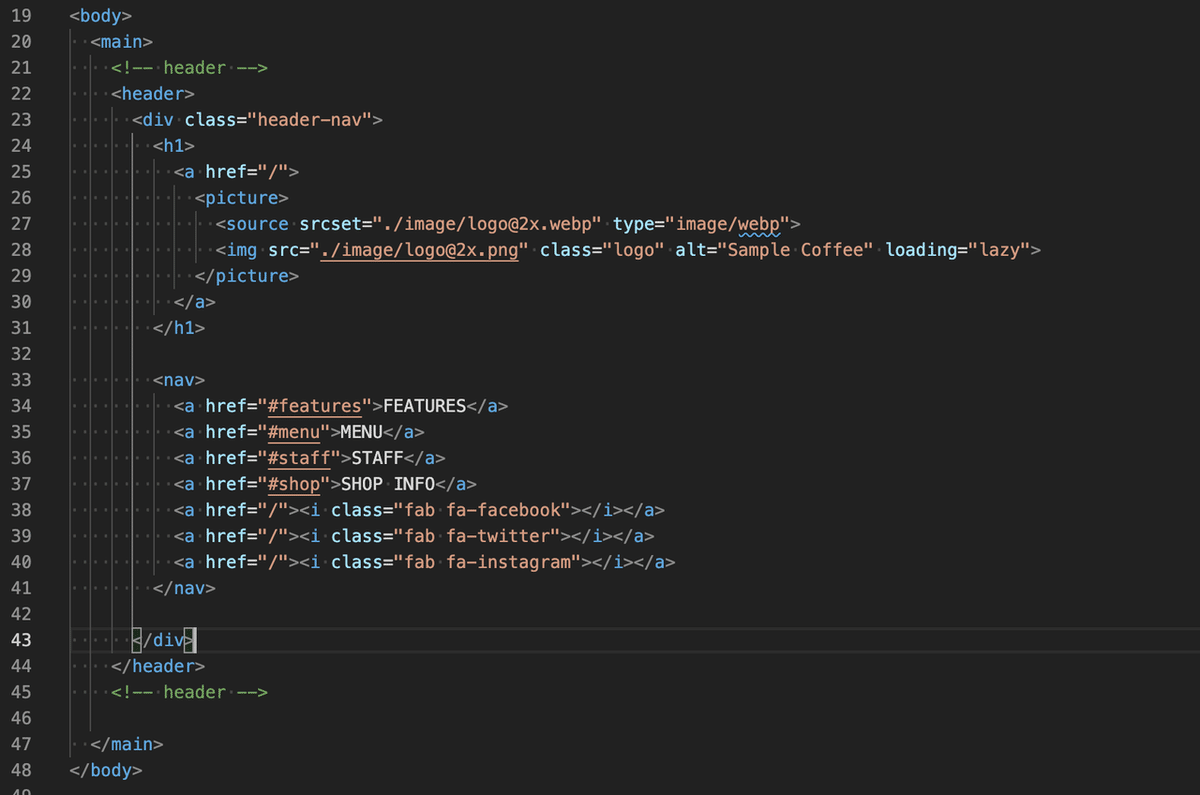Click the SHOP INFO link text
This screenshot has width=1200, height=795.
tap(388, 484)
